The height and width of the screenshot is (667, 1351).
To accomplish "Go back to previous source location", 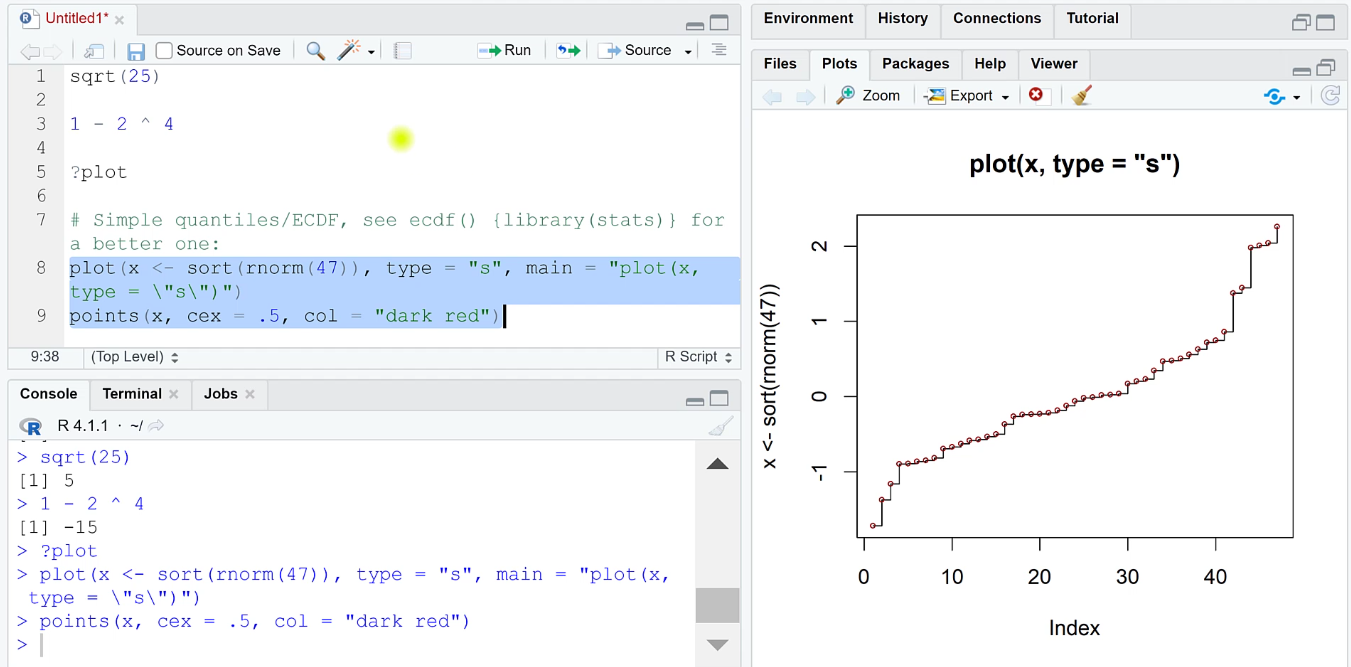I will [29, 51].
